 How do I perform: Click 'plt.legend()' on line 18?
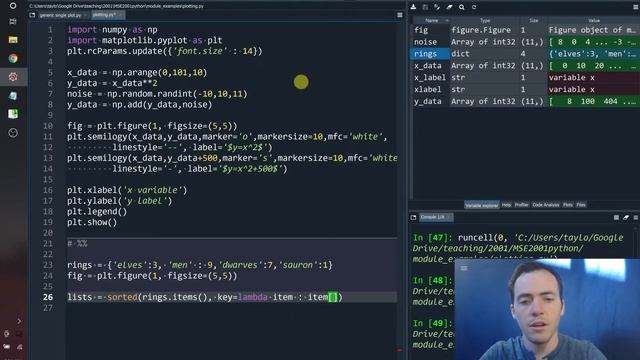[x=97, y=212]
